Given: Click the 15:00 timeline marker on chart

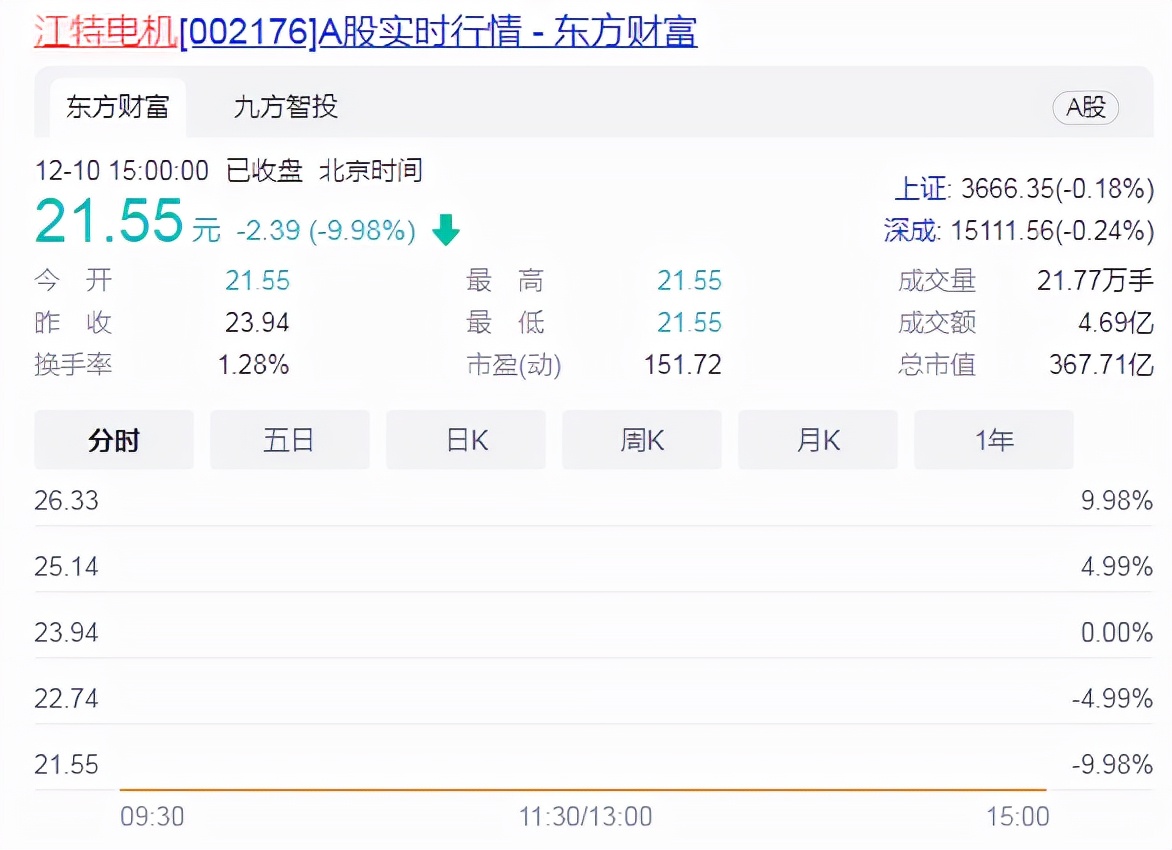Looking at the screenshot, I should click(1018, 817).
